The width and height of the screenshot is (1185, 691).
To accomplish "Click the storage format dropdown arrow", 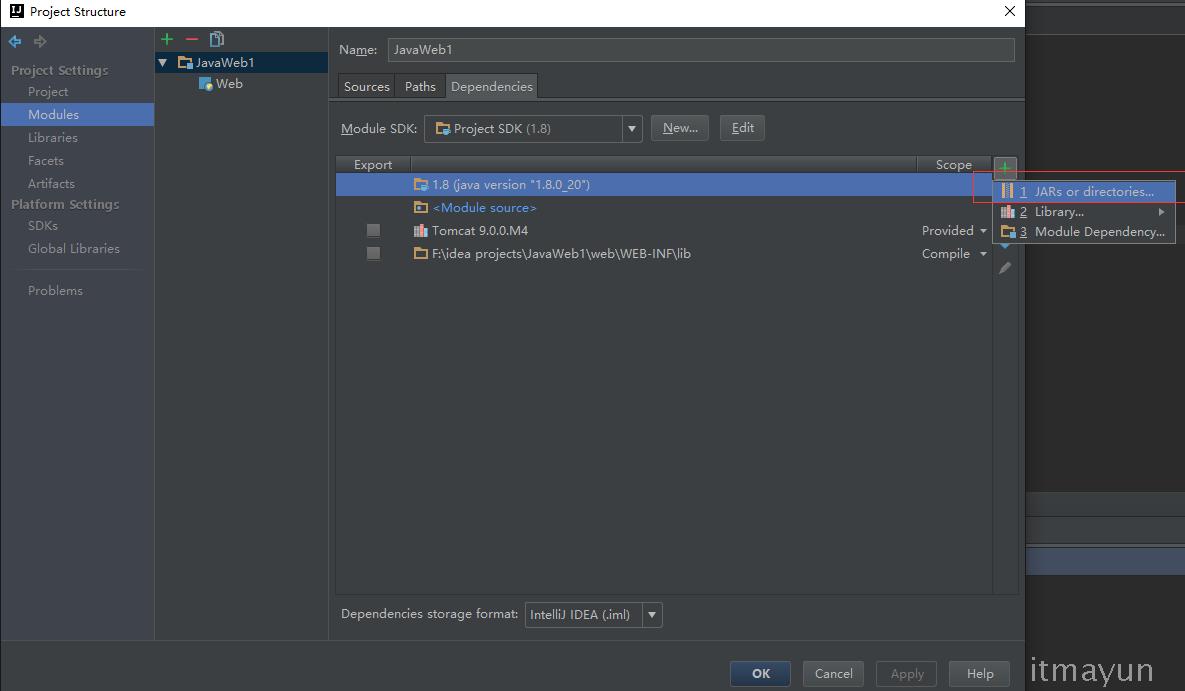I will pyautogui.click(x=652, y=615).
